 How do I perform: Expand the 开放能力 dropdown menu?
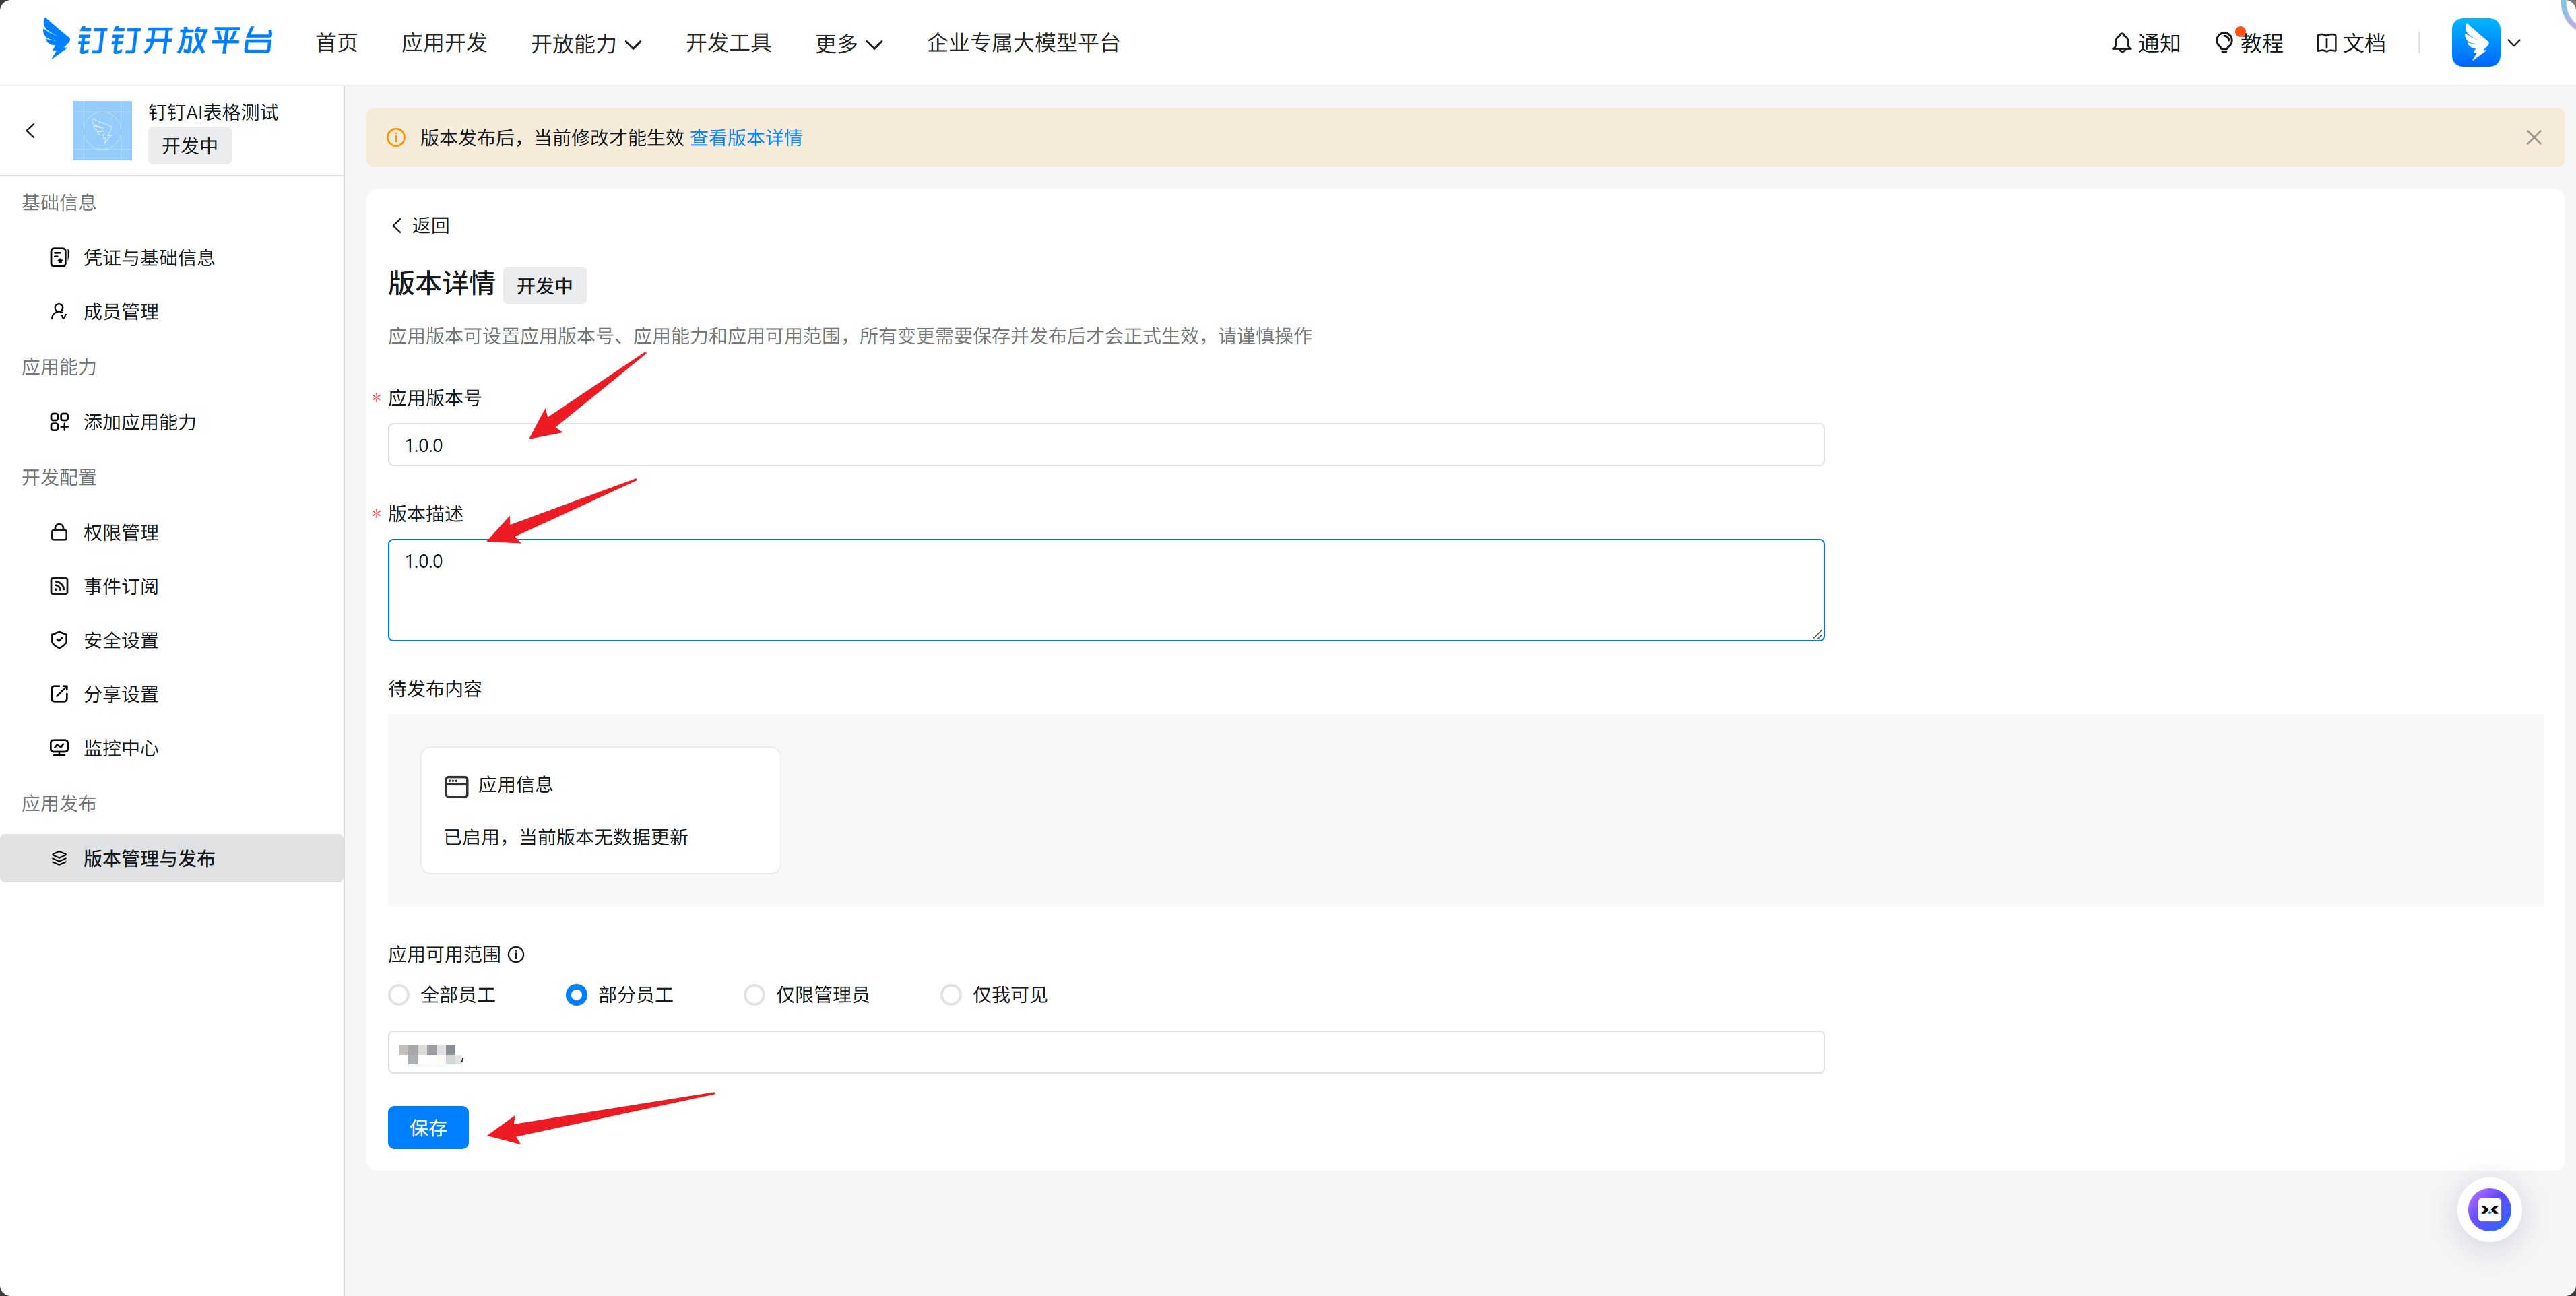(x=585, y=44)
